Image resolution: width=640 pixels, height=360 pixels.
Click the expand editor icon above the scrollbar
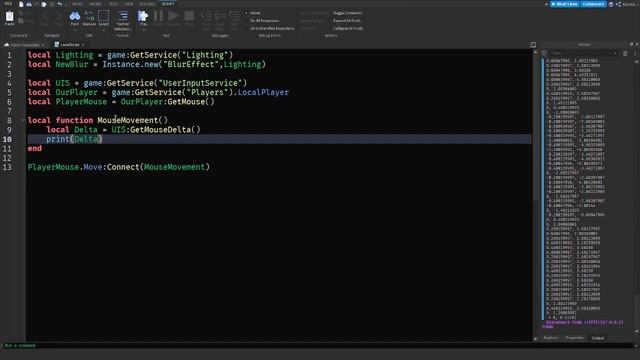coord(533,44)
